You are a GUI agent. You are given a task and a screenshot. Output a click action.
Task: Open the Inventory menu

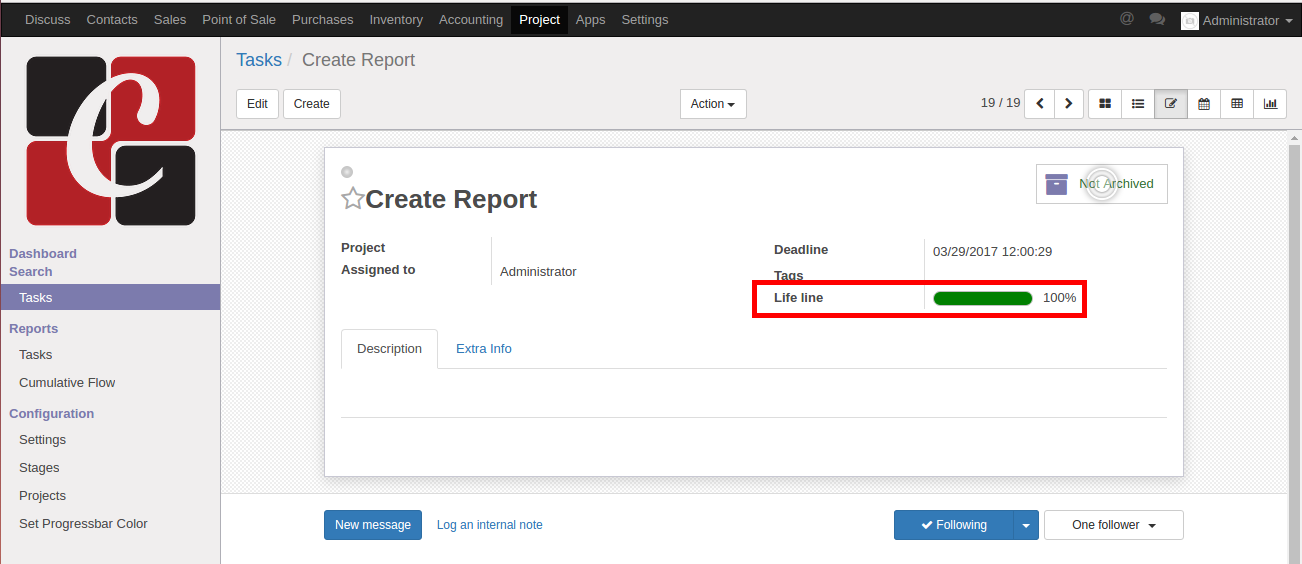click(x=396, y=20)
